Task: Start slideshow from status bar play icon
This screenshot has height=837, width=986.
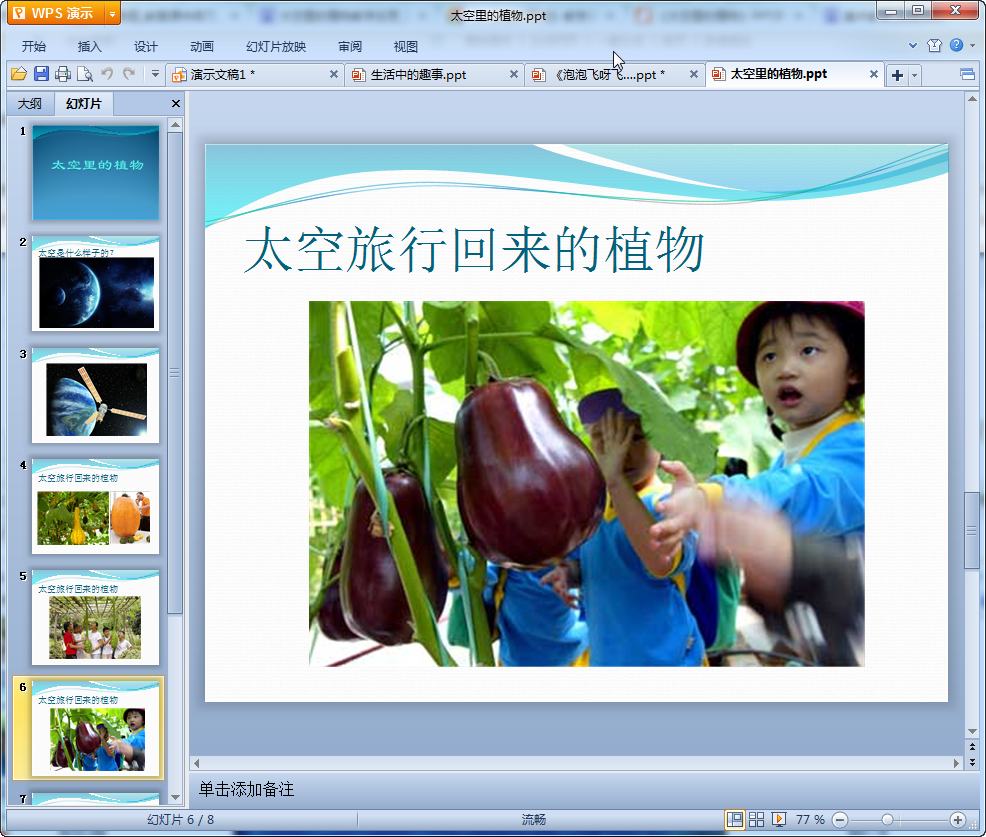Action: pos(778,819)
